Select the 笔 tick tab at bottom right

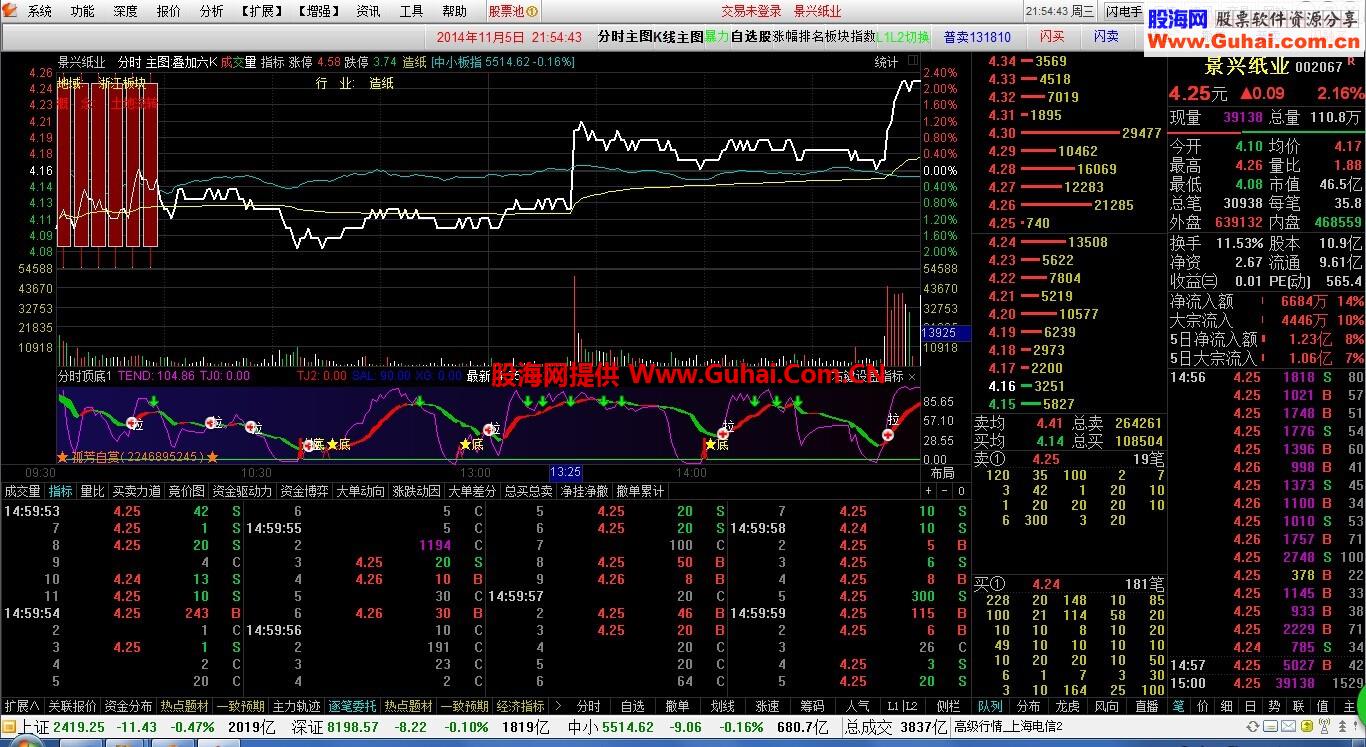coord(1178,706)
